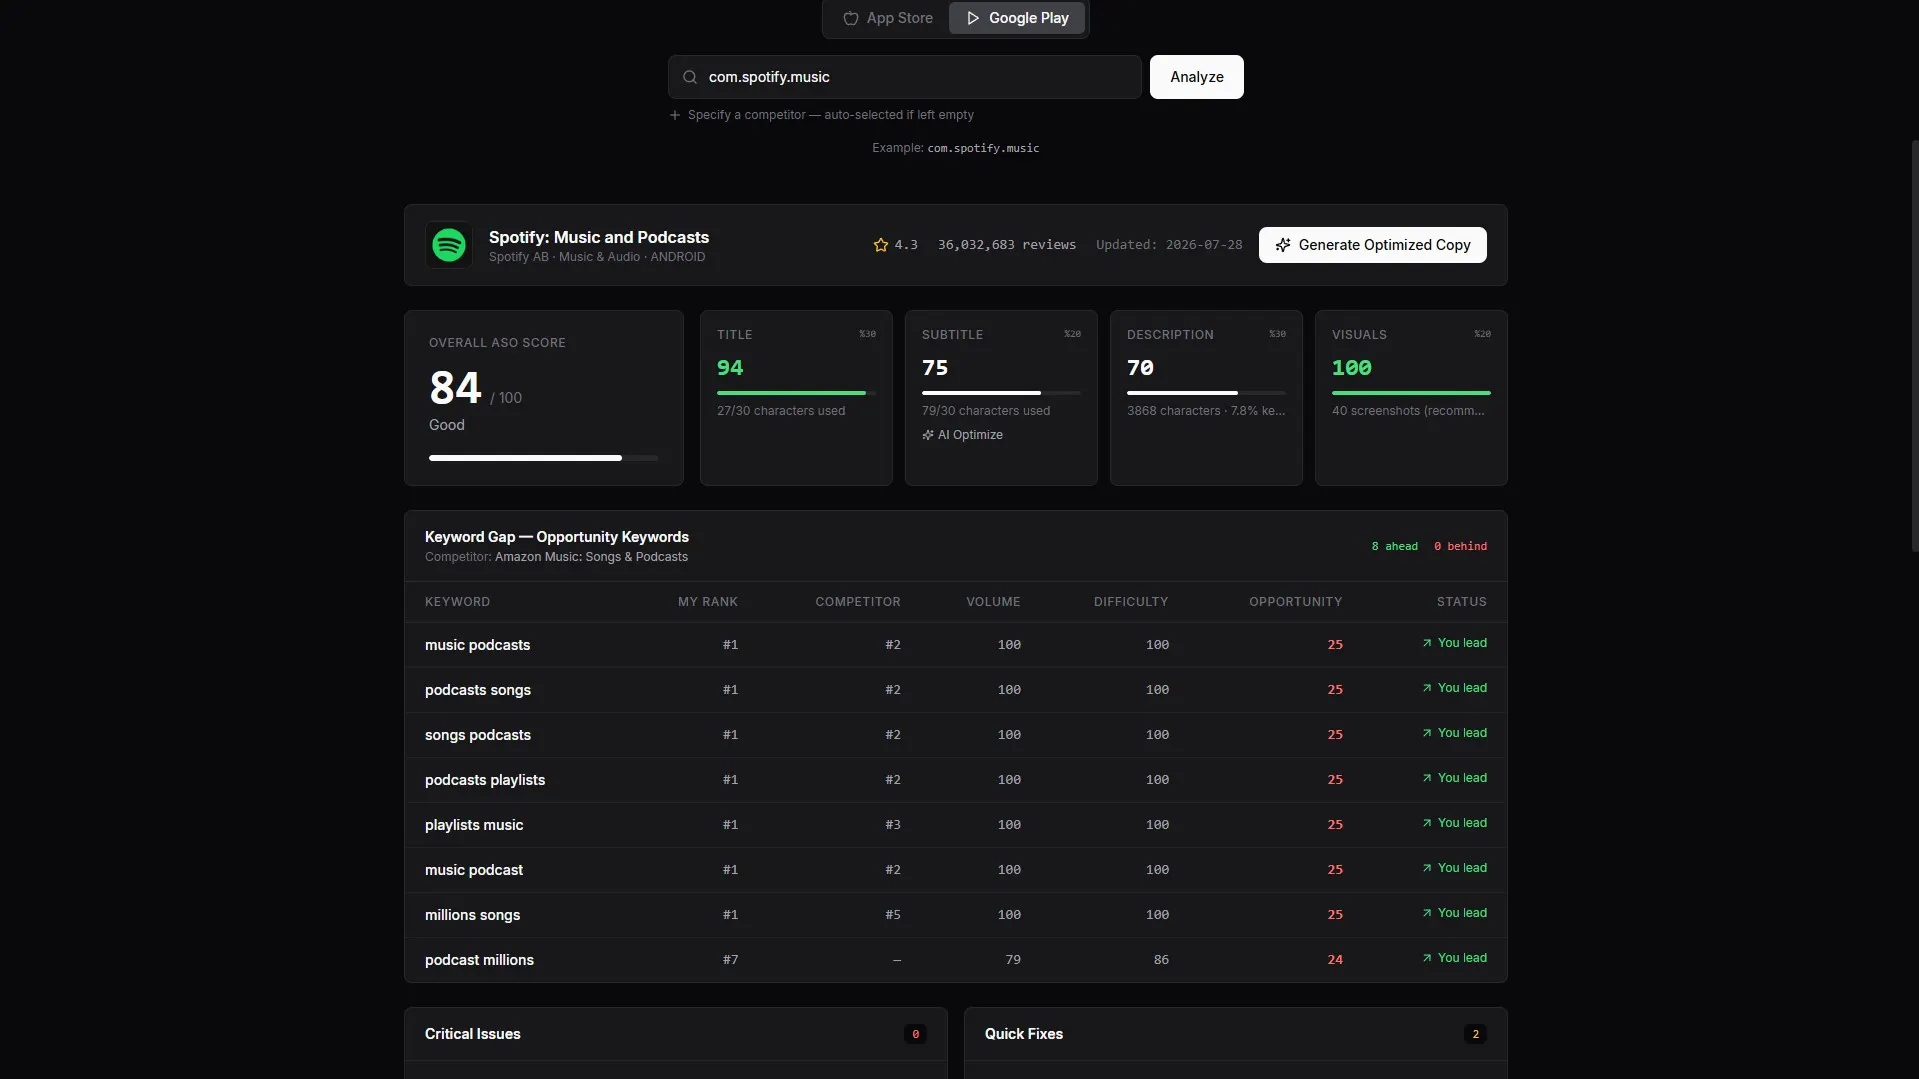Click the search magnifier icon
The height and width of the screenshot is (1079, 1919).
[x=690, y=77]
